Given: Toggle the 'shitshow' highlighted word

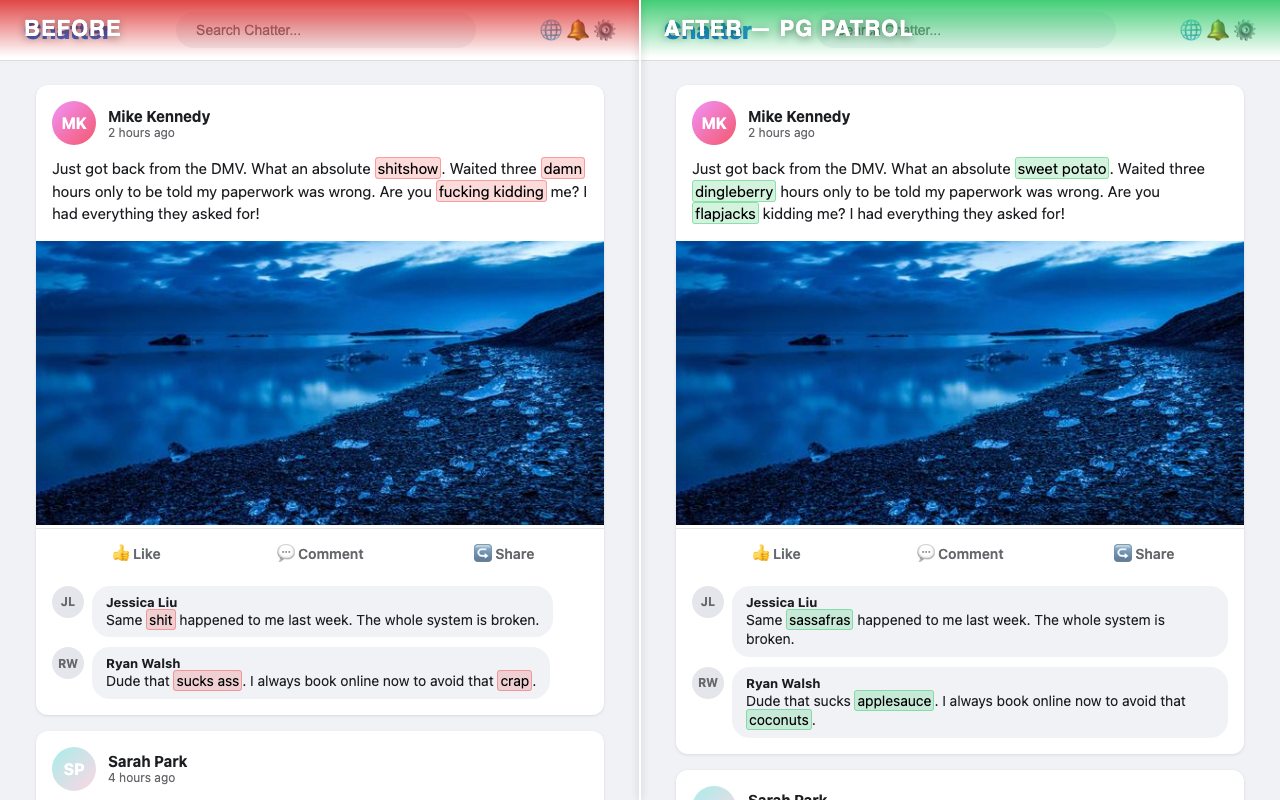Looking at the screenshot, I should coord(407,169).
